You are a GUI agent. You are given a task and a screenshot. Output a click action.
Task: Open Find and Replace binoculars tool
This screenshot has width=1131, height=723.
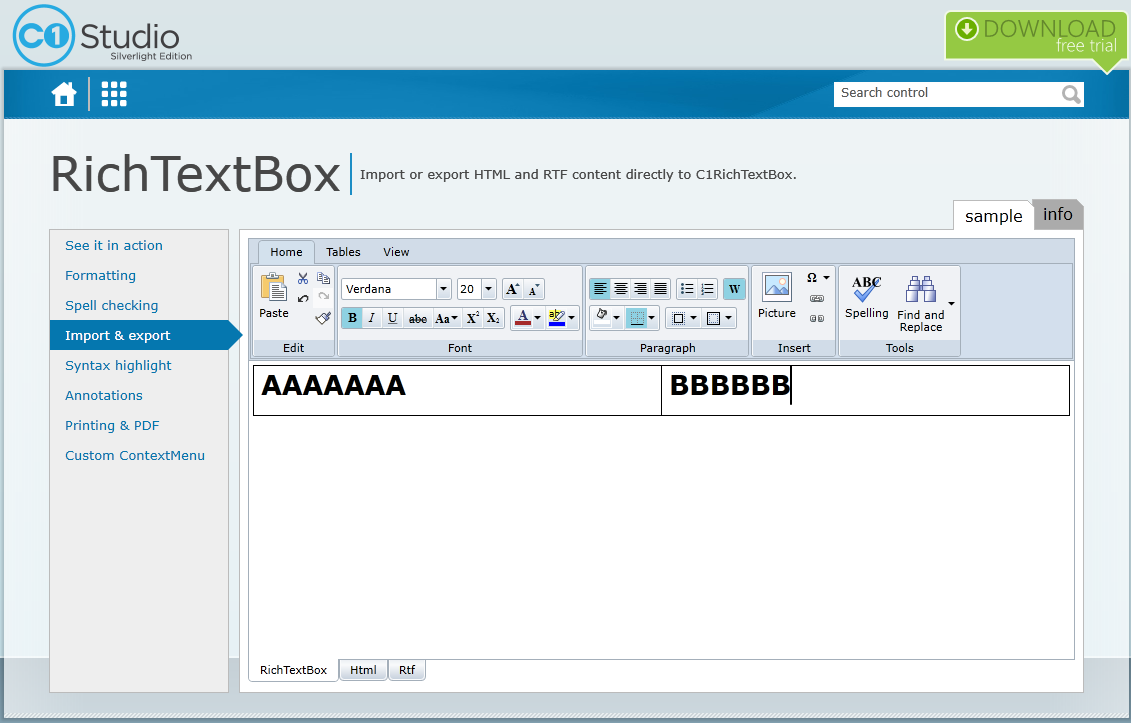tap(921, 303)
